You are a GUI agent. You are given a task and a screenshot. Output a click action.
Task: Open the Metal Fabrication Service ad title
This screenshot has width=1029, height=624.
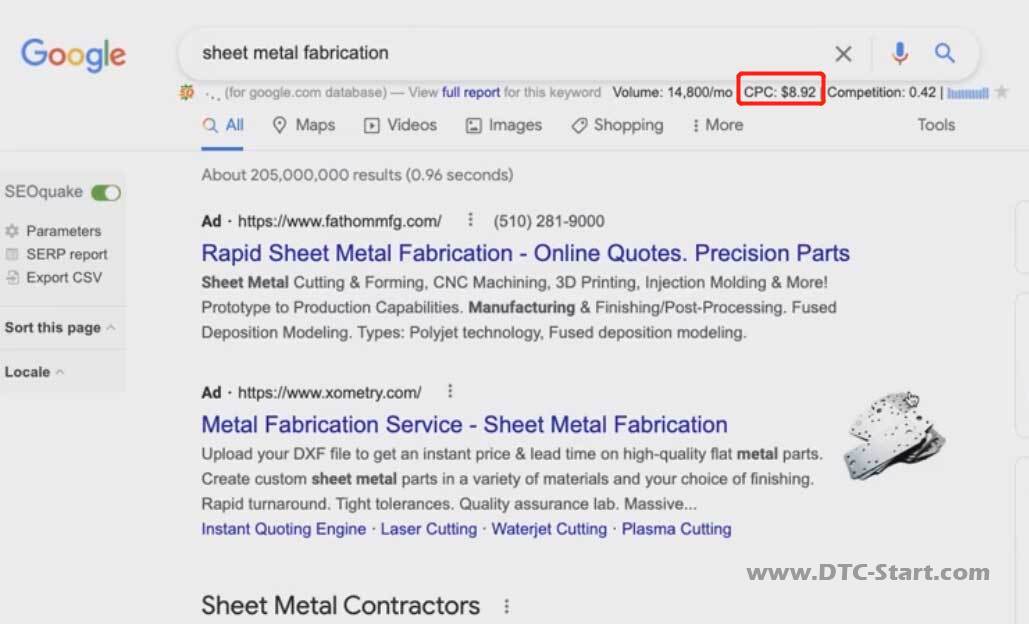(465, 425)
